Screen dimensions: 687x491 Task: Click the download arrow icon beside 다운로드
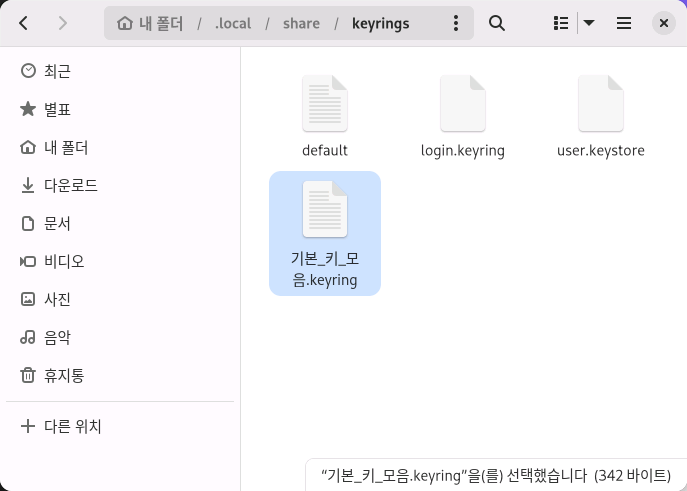[x=28, y=185]
